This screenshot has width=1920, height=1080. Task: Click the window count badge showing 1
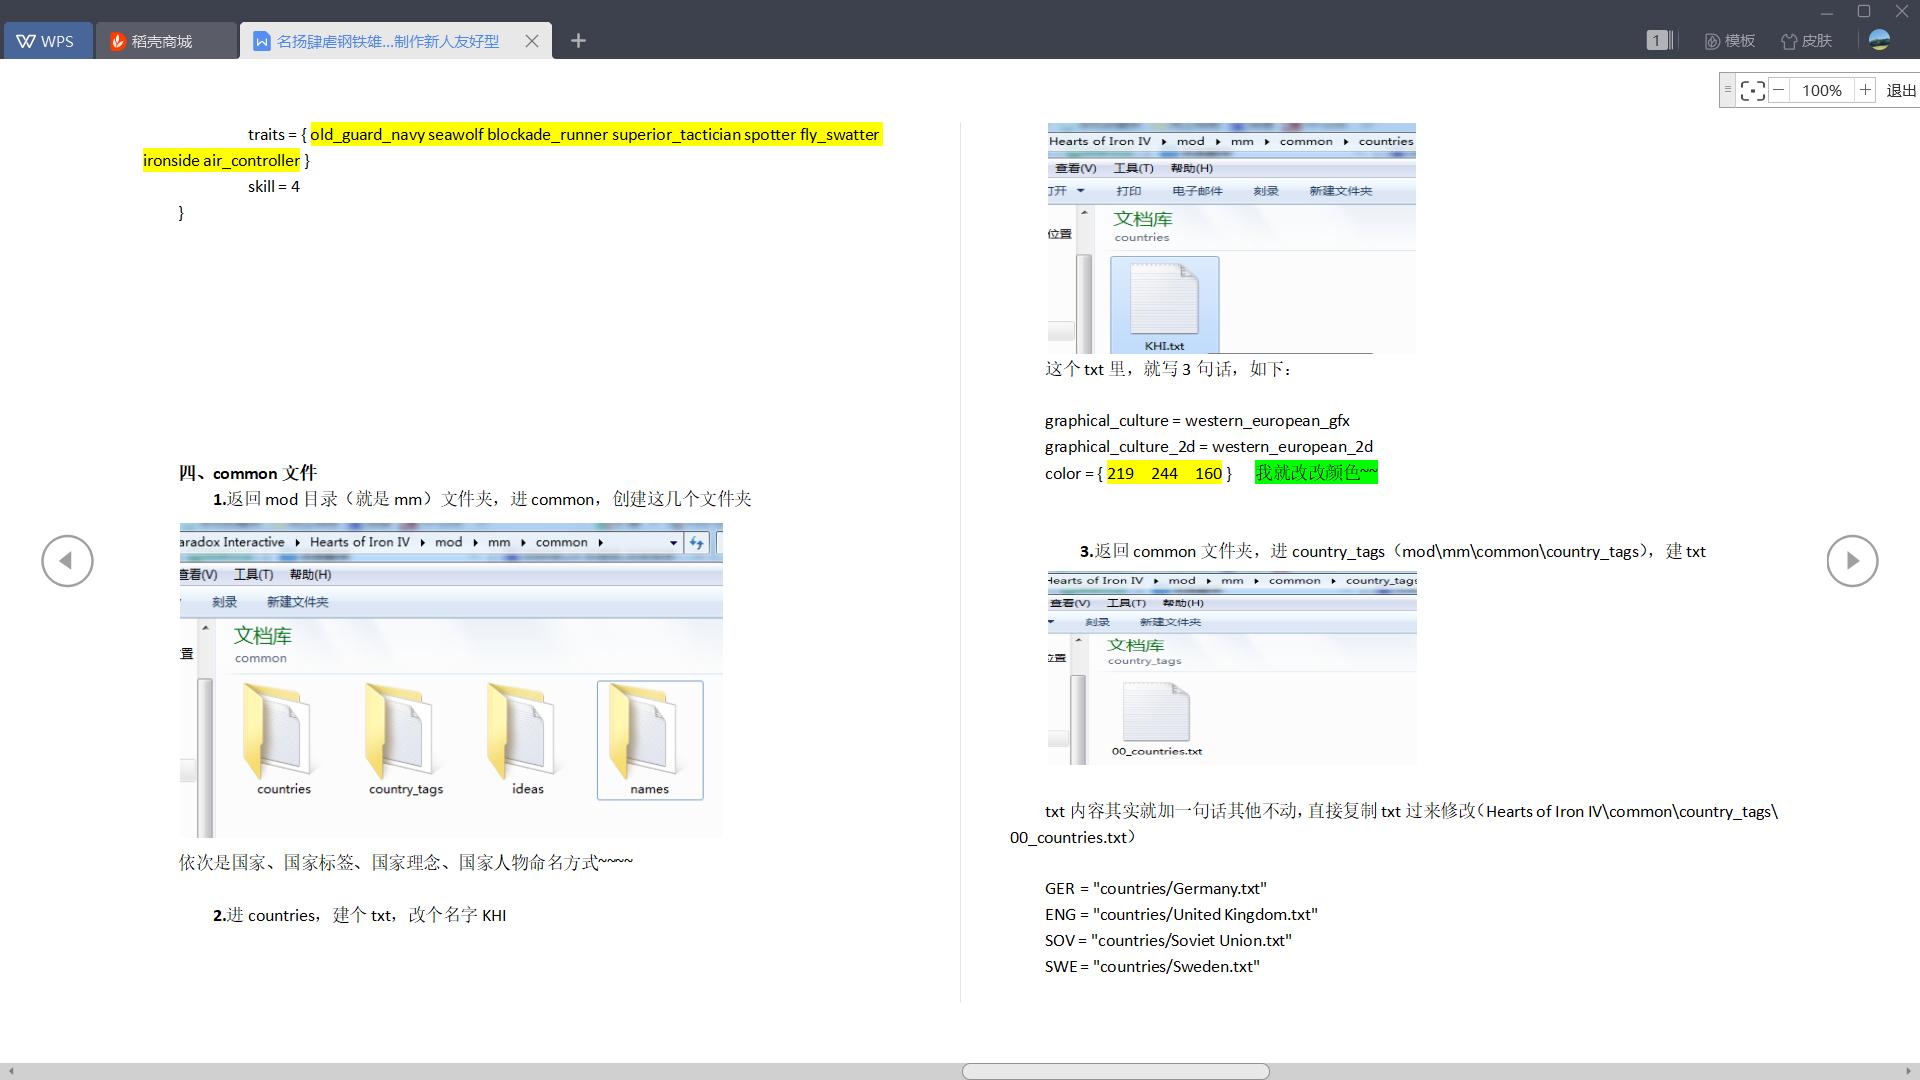1658,40
